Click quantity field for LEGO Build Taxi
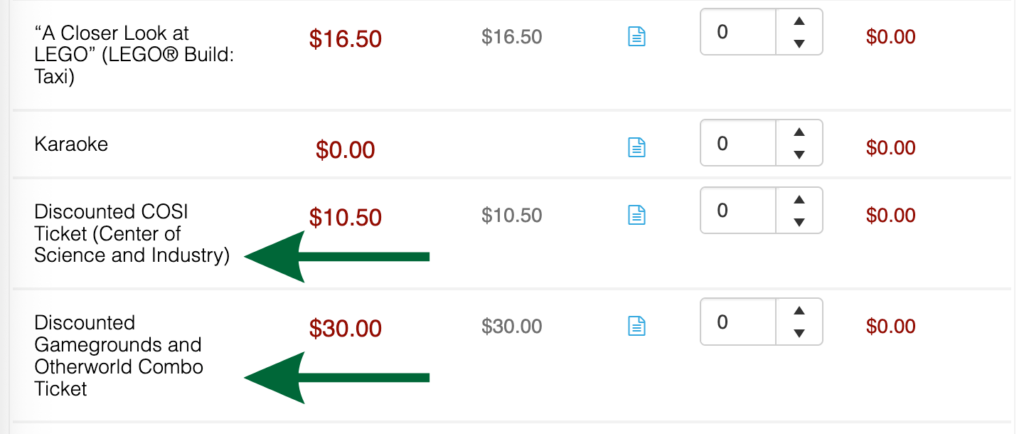Viewport: 1024px width, 434px height. [x=738, y=33]
